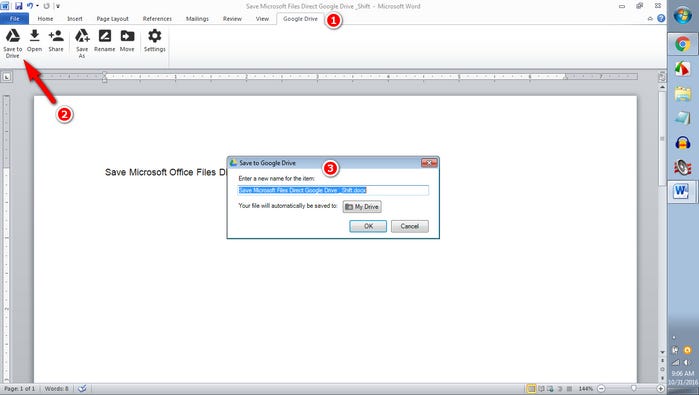
Task: Switch to the Review tab
Action: tap(232, 19)
